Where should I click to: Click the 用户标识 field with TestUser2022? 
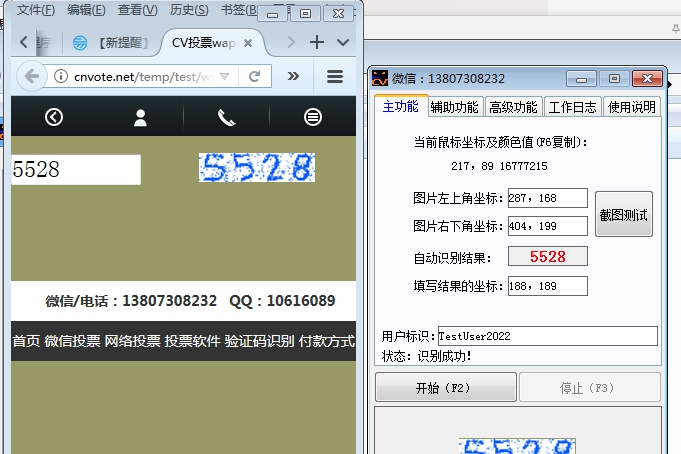point(548,336)
